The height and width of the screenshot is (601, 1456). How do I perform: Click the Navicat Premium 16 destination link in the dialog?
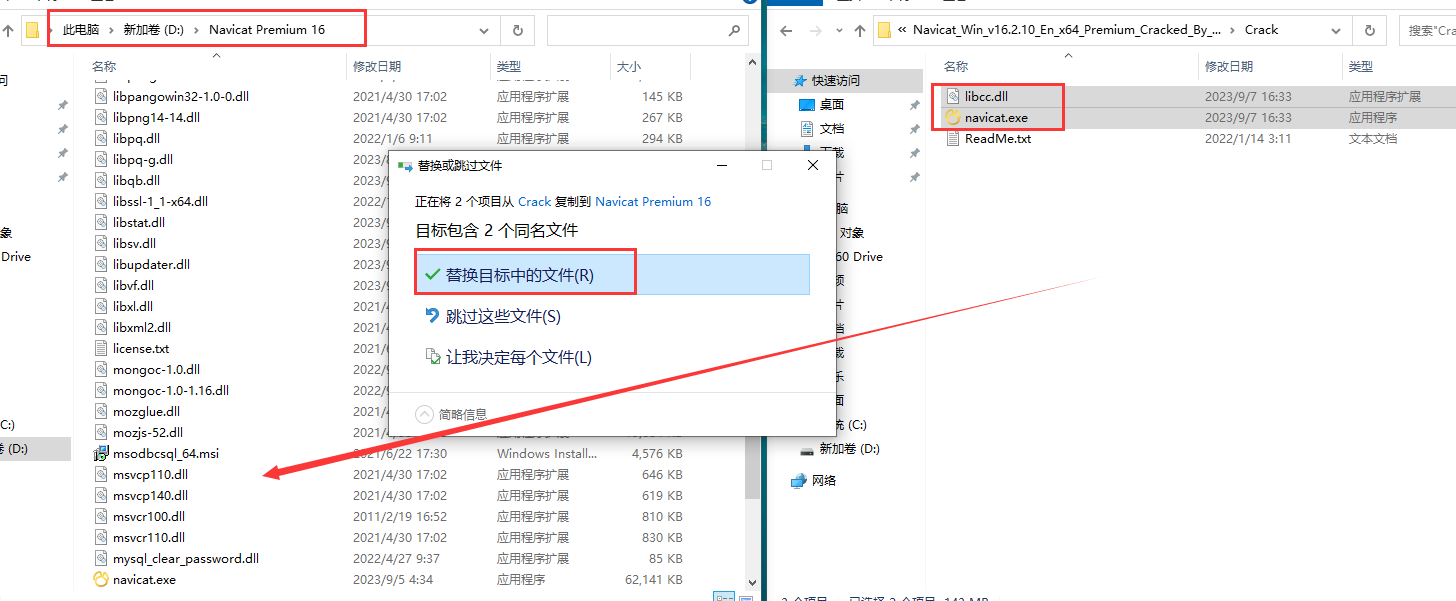point(653,201)
